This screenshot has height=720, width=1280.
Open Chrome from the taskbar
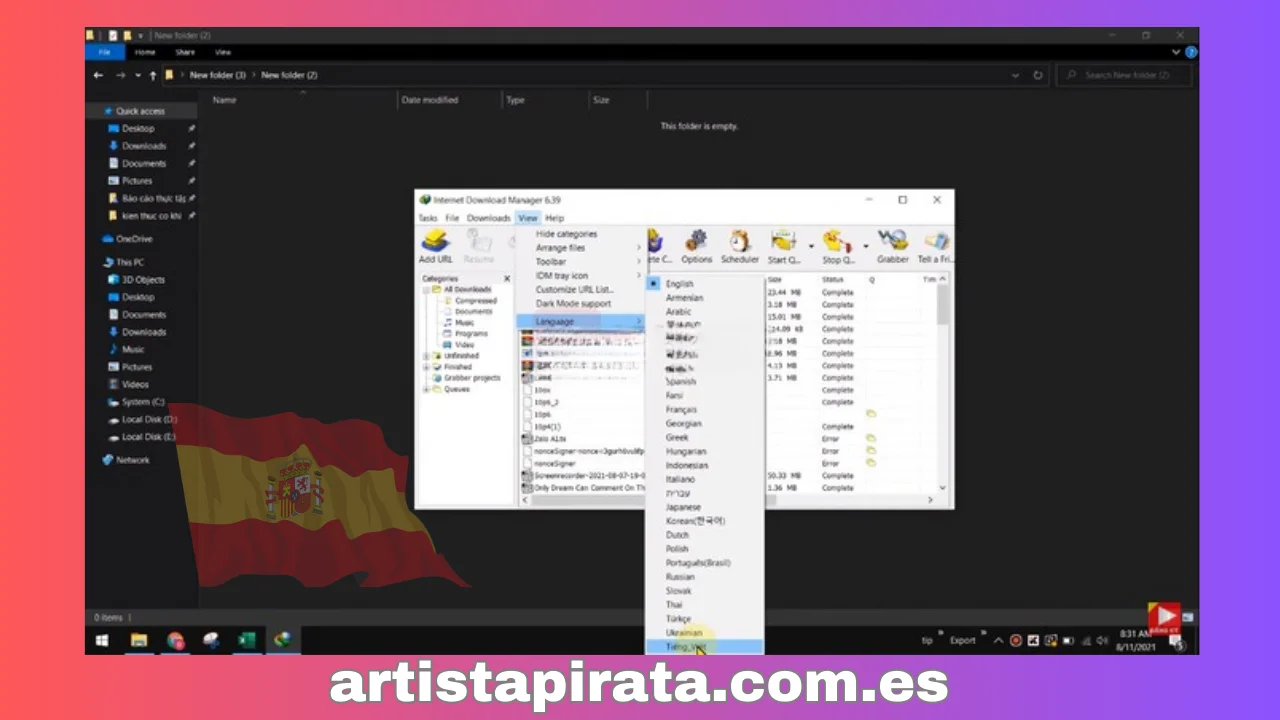[176, 640]
